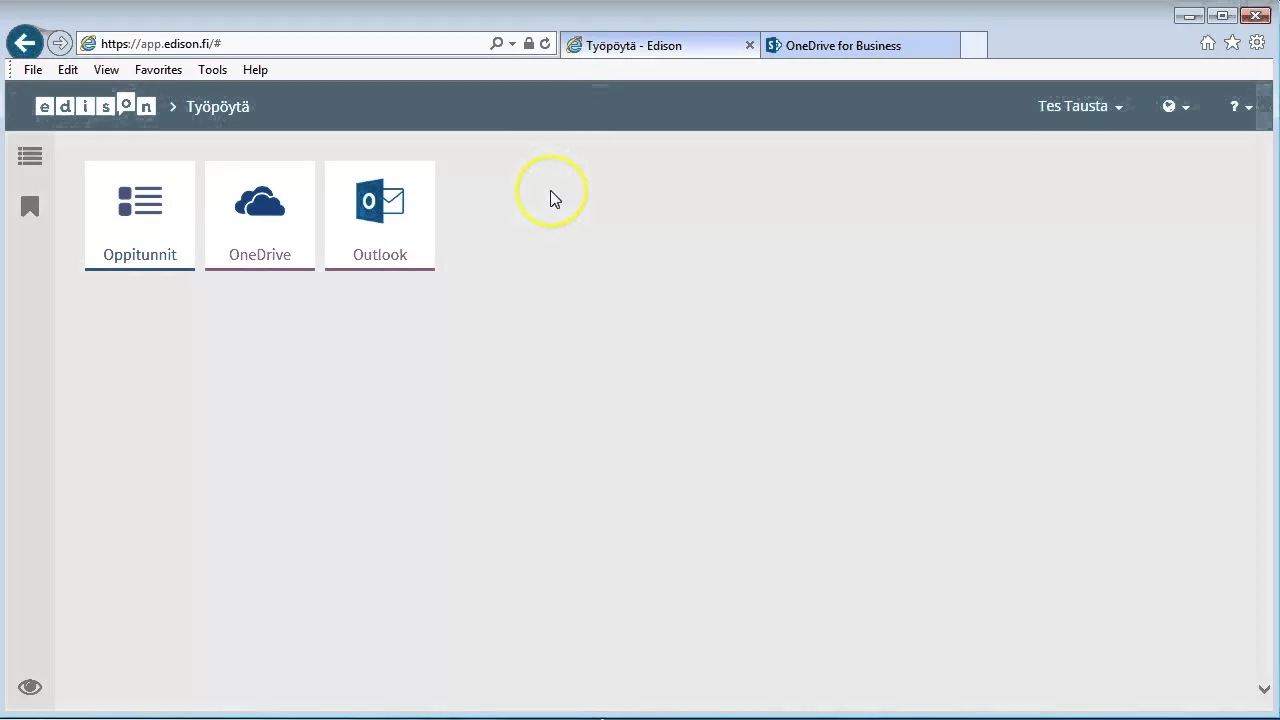This screenshot has height=720, width=1280.
Task: Click the address bar search magnifier
Action: coord(496,44)
